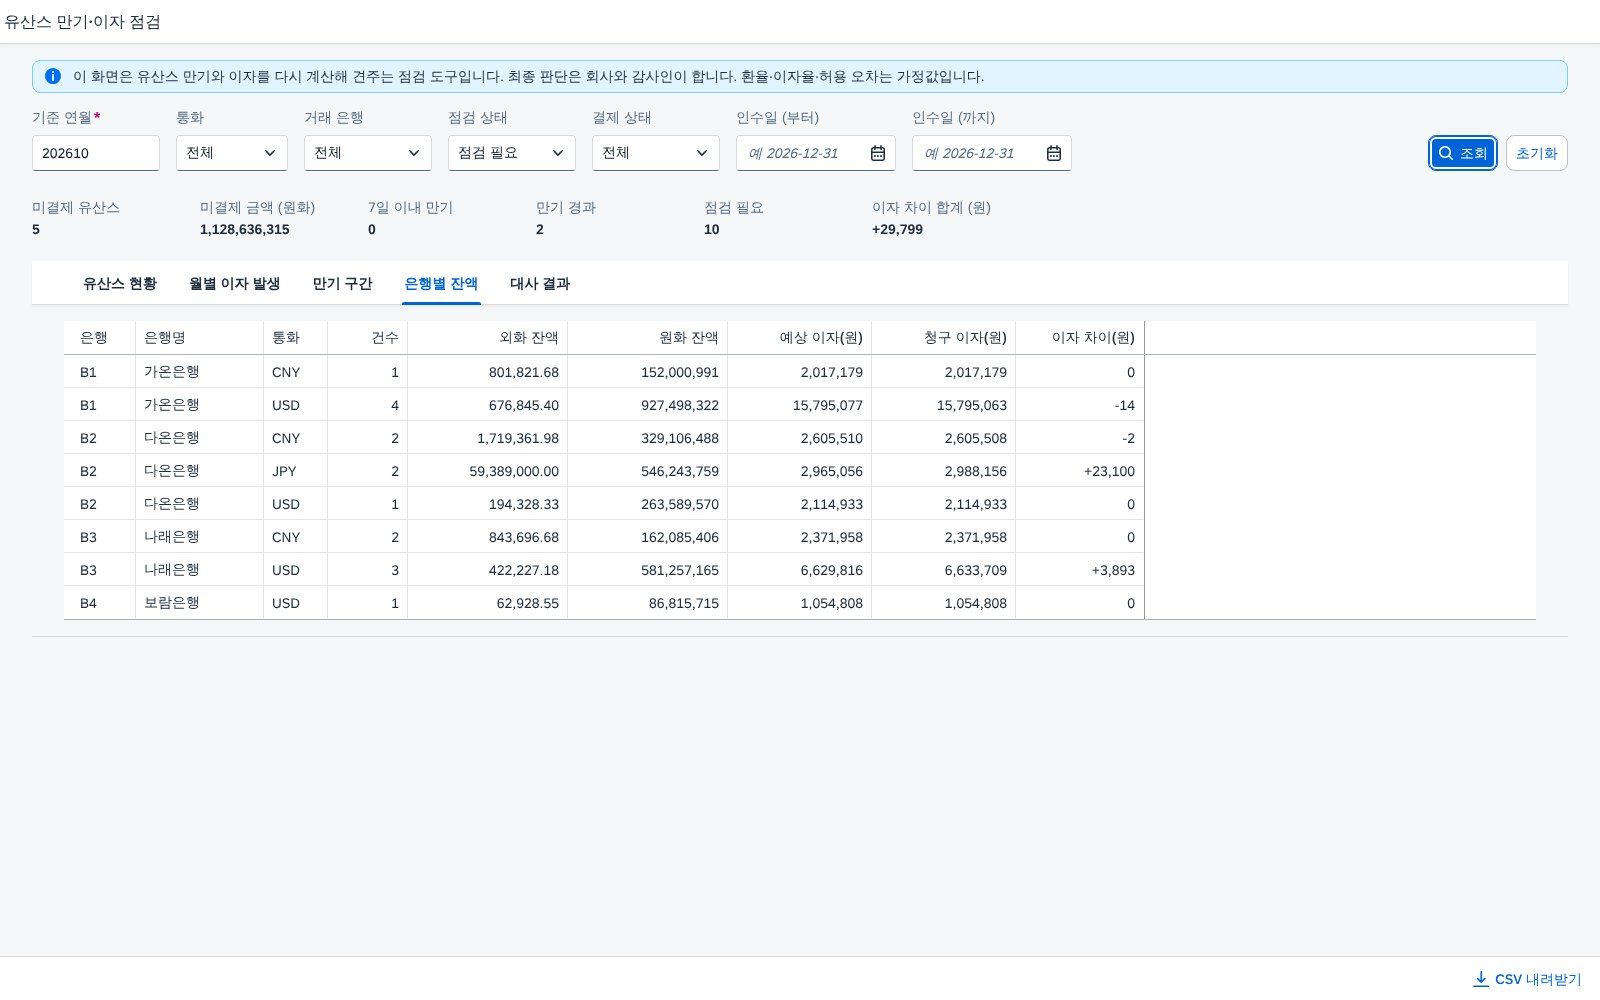Focus the 기준 연월 input field

[x=96, y=153]
